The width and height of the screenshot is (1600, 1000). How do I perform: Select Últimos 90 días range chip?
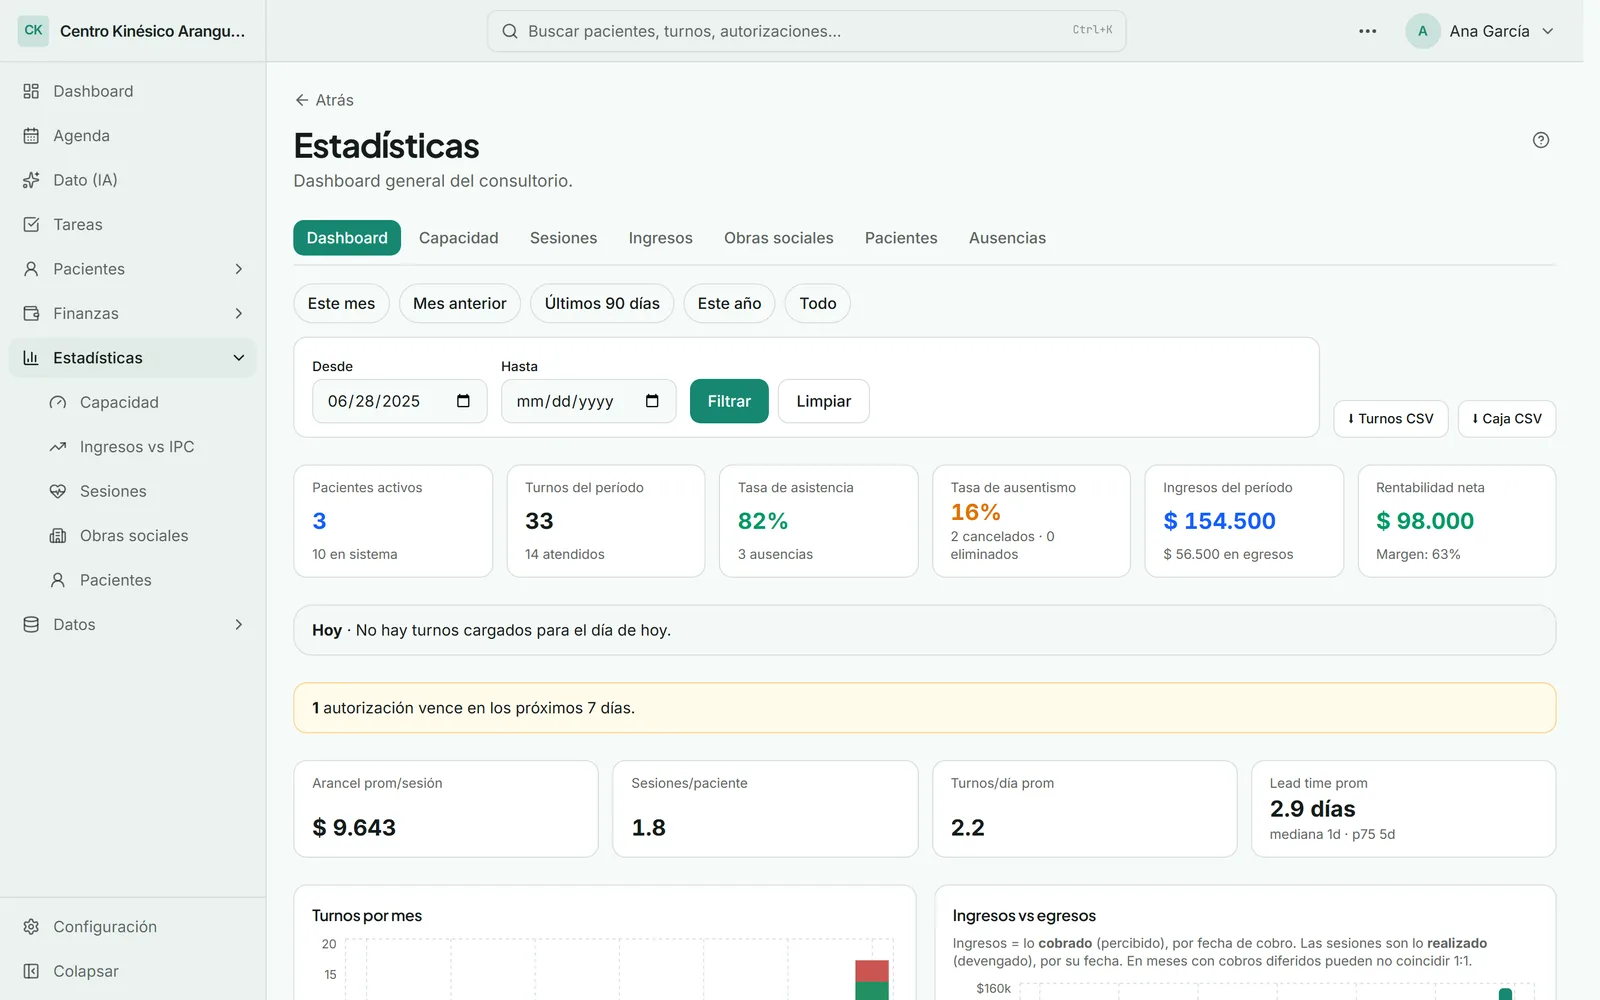602,303
